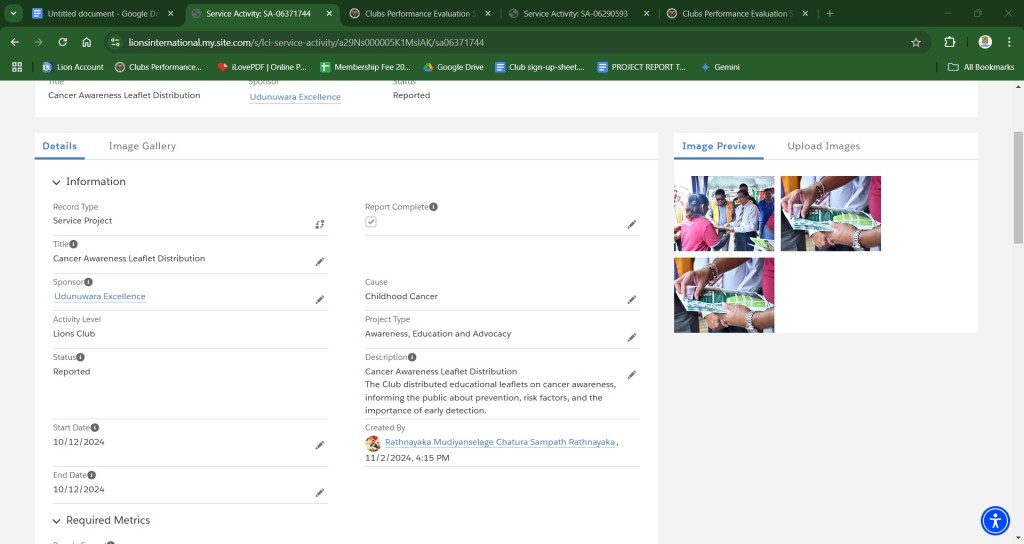
Task: Select the 'Childhood Cancer' cause value
Action: (401, 296)
